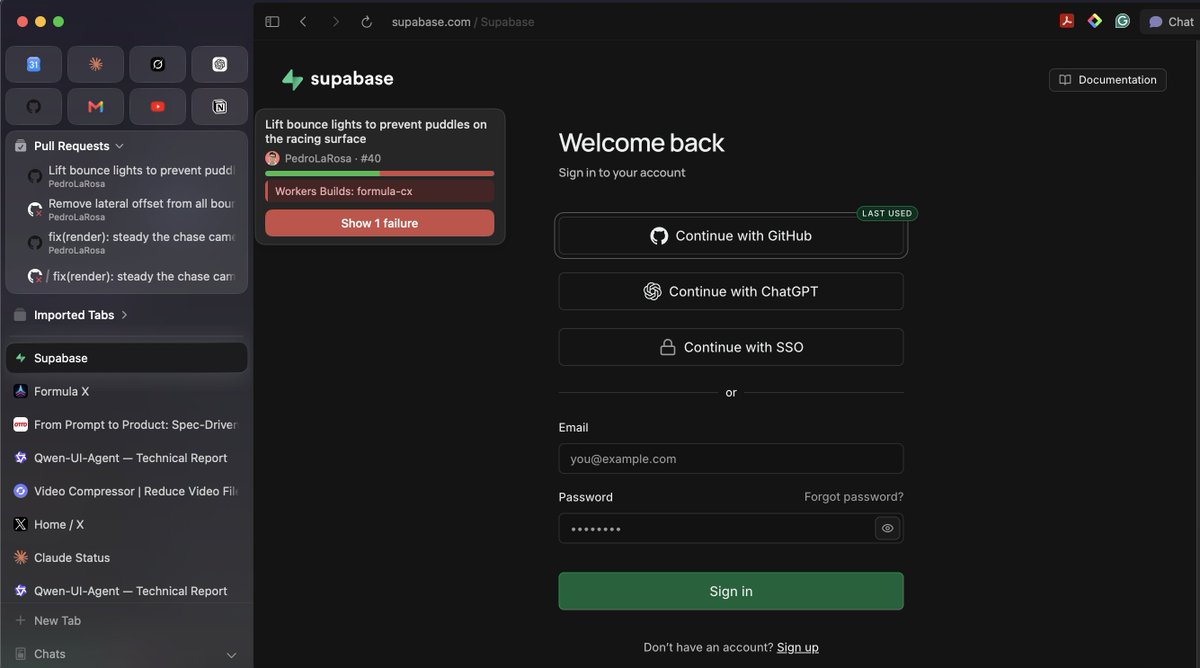Image resolution: width=1200 pixels, height=668 pixels.
Task: Open the Grammarly extension
Action: click(1123, 21)
